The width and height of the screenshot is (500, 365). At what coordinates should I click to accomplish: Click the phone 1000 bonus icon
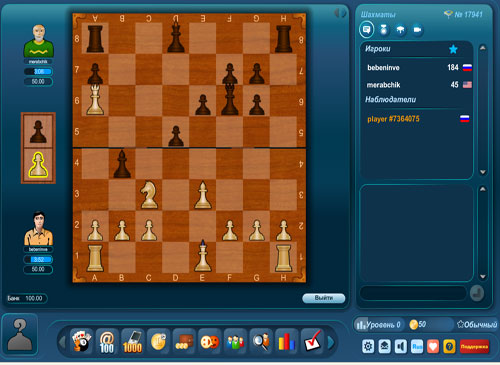(x=133, y=341)
